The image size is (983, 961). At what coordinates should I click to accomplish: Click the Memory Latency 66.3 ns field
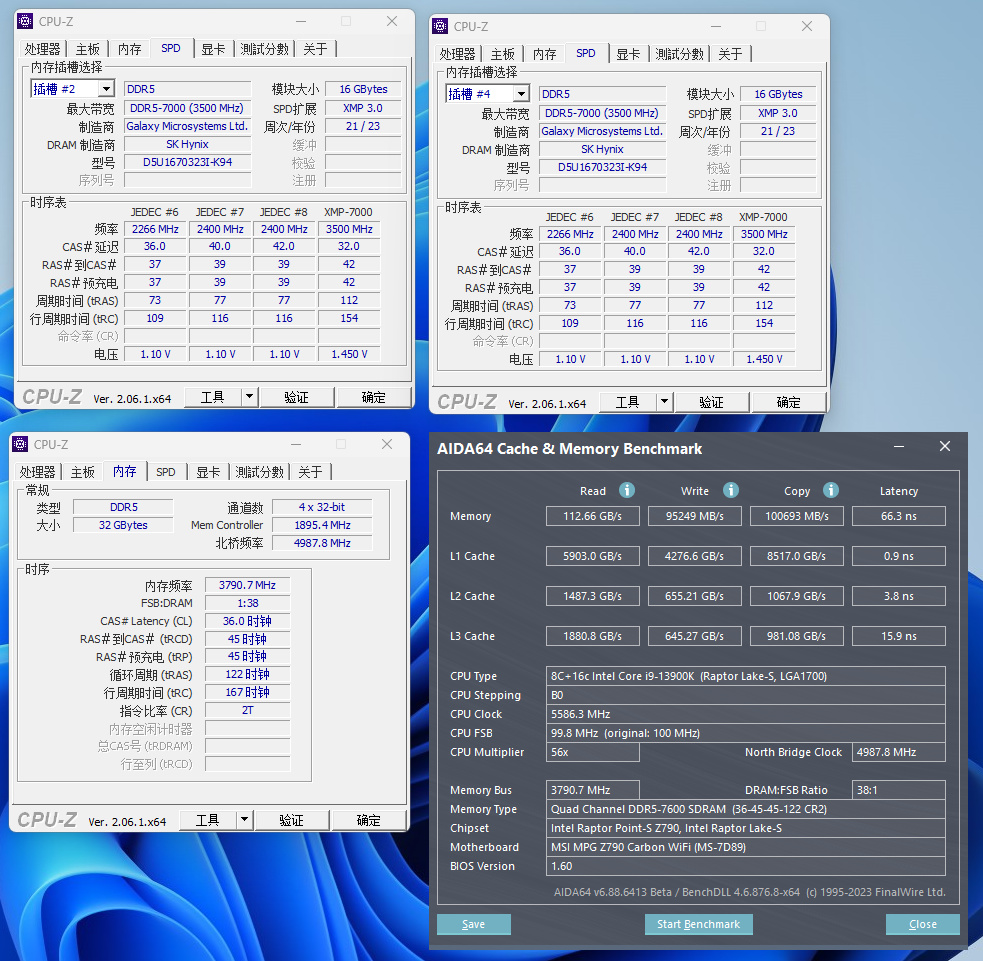click(x=898, y=516)
